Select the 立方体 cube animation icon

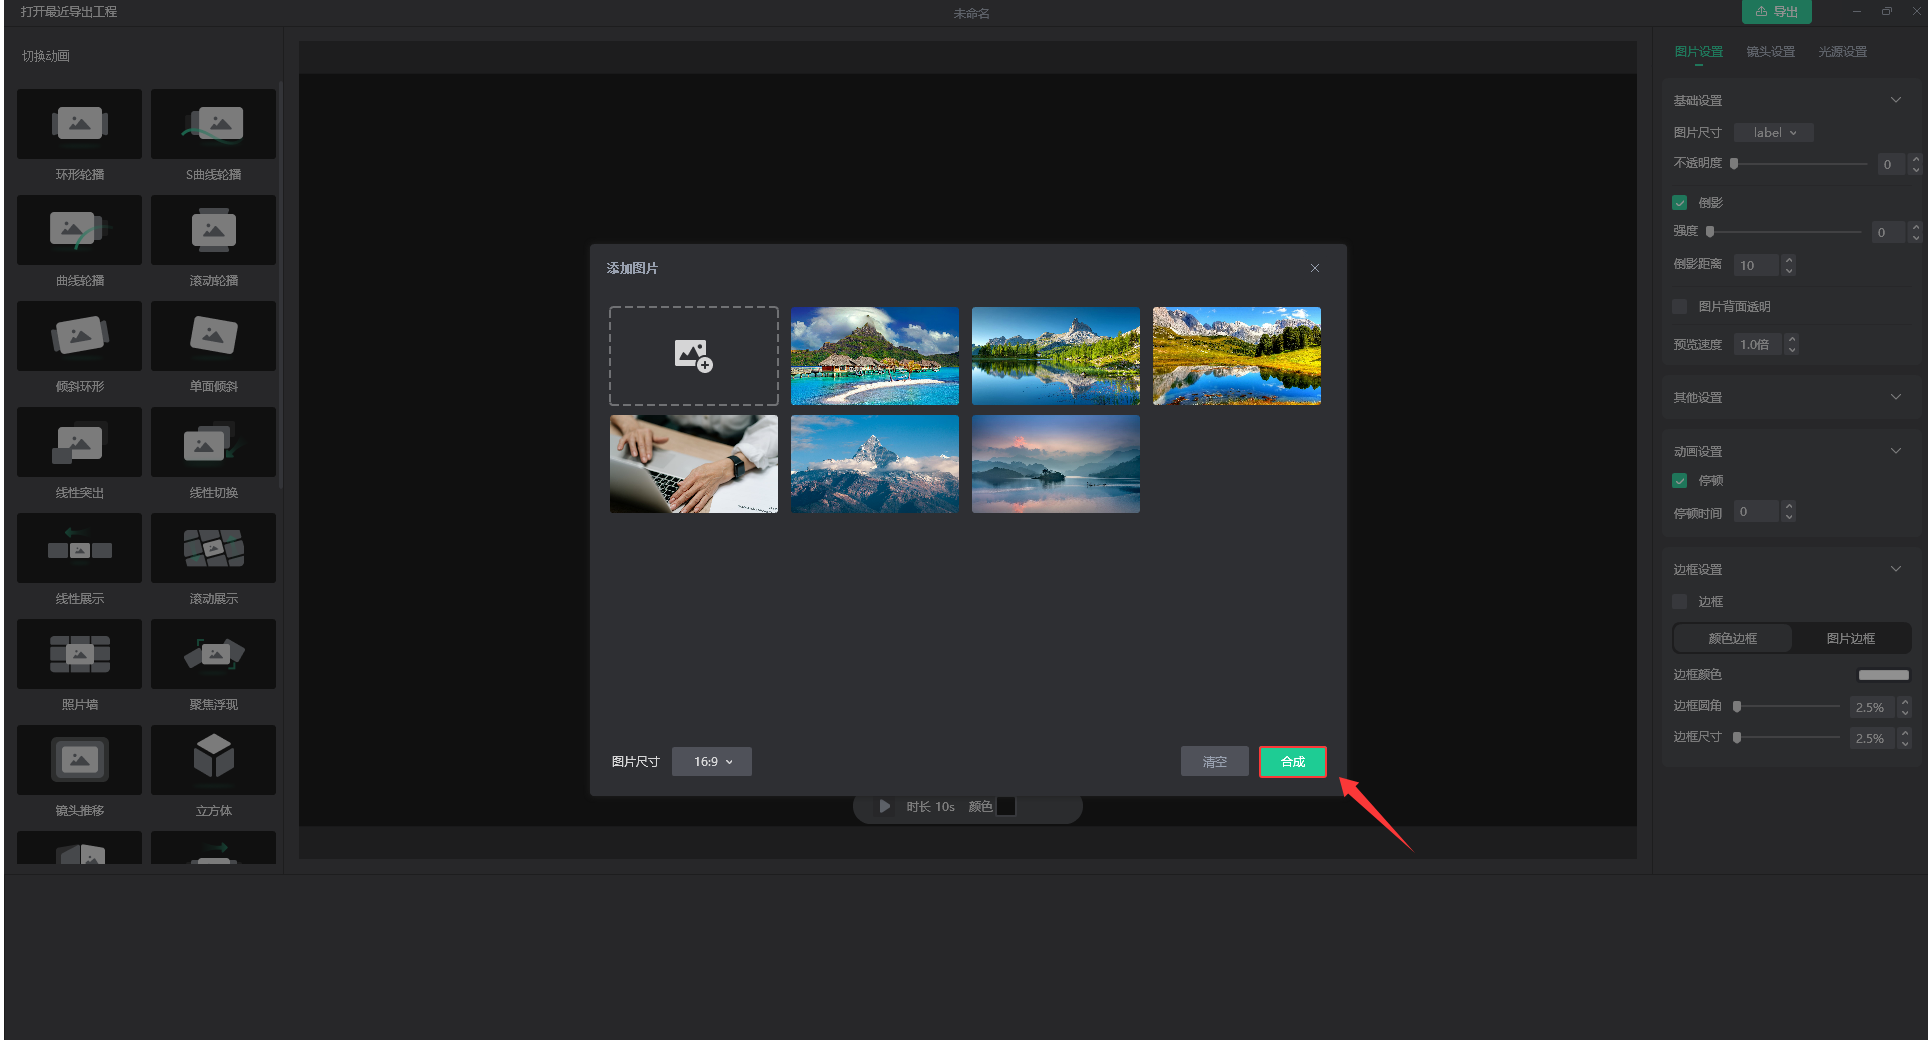click(213, 760)
